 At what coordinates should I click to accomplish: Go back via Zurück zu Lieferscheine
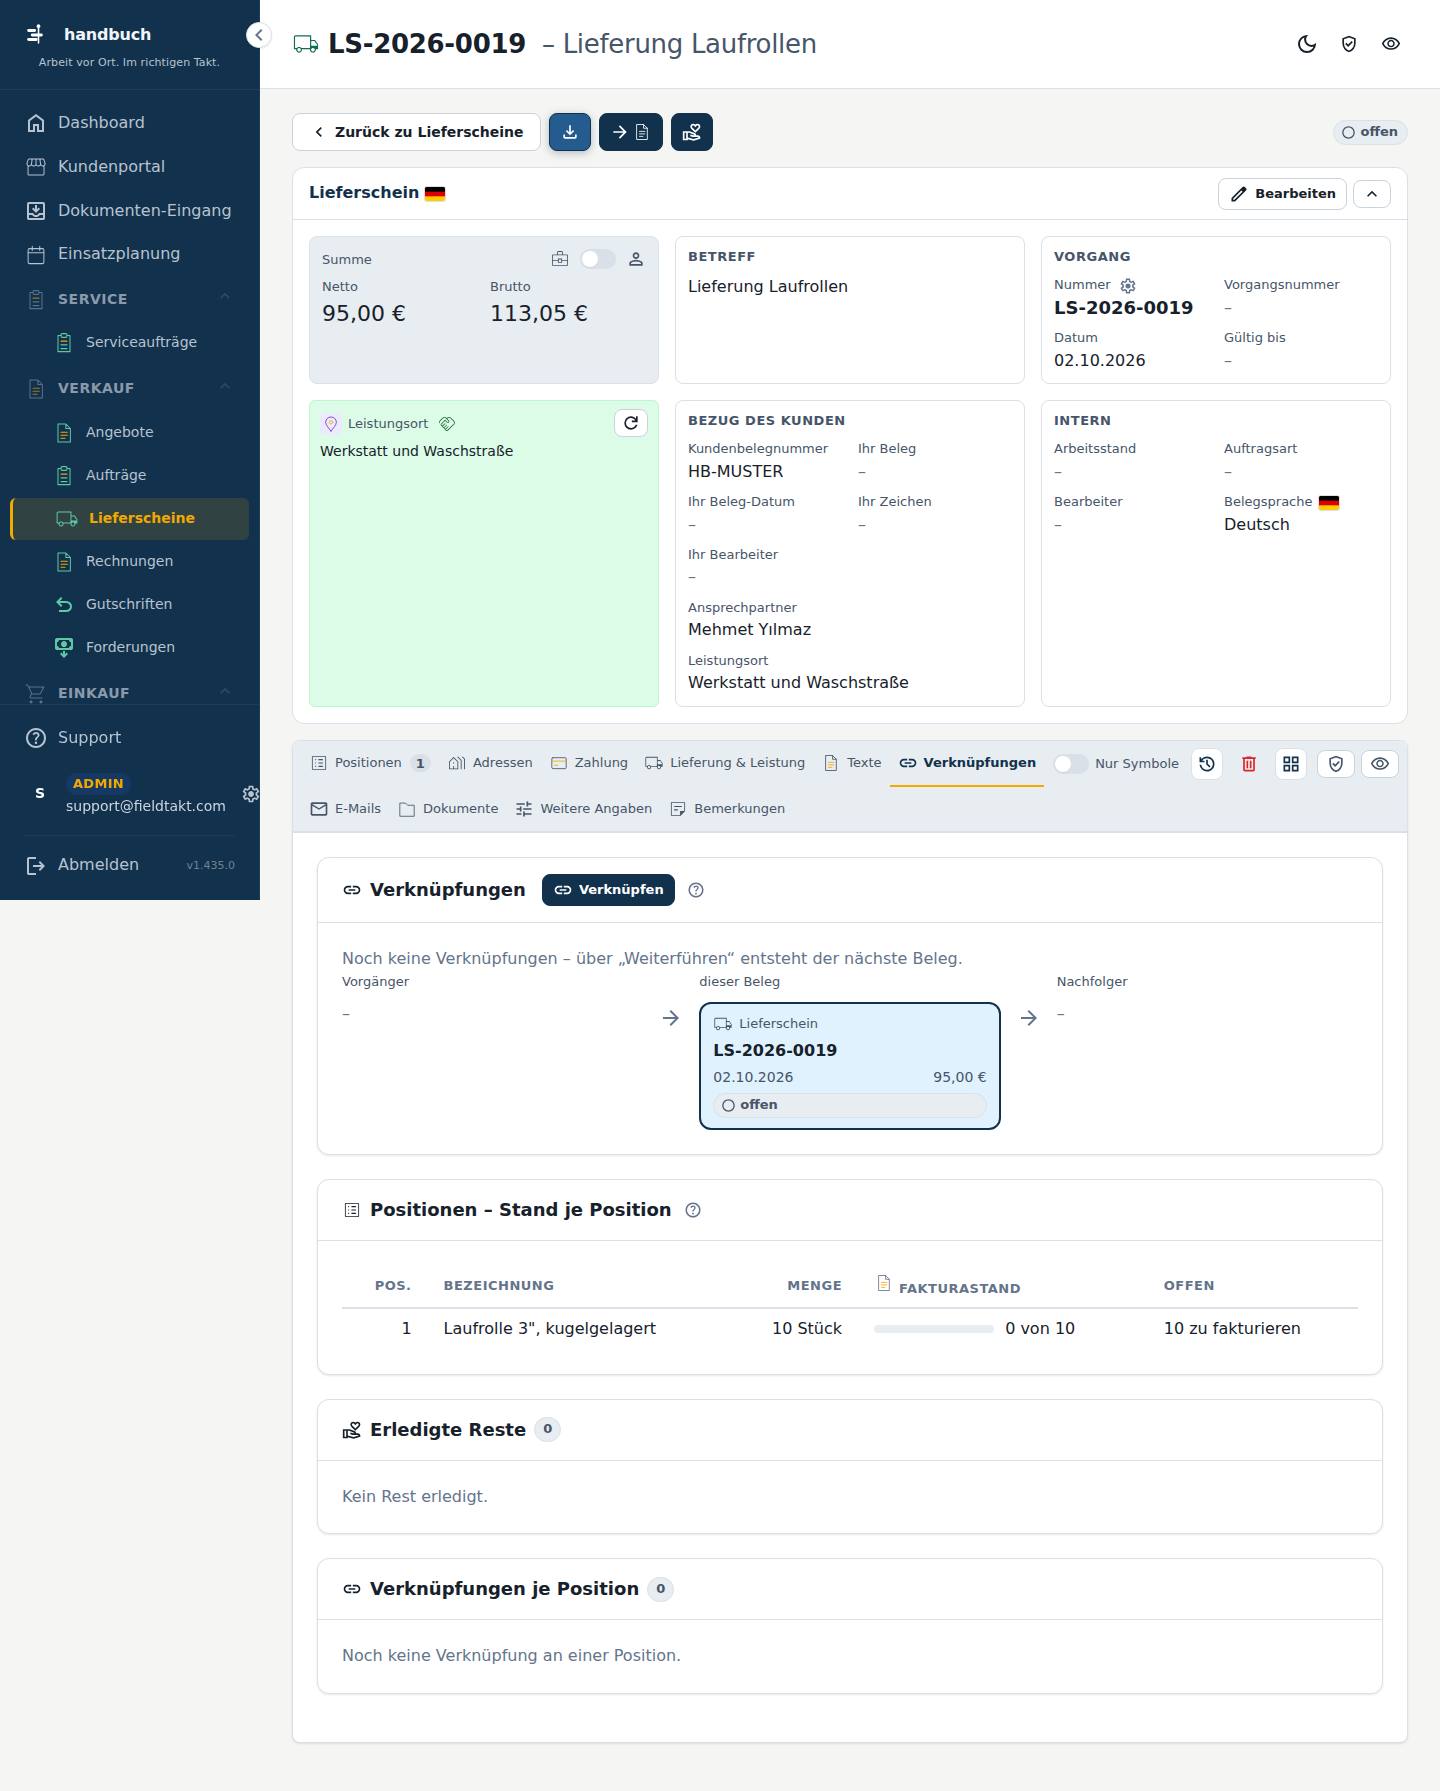pos(417,132)
